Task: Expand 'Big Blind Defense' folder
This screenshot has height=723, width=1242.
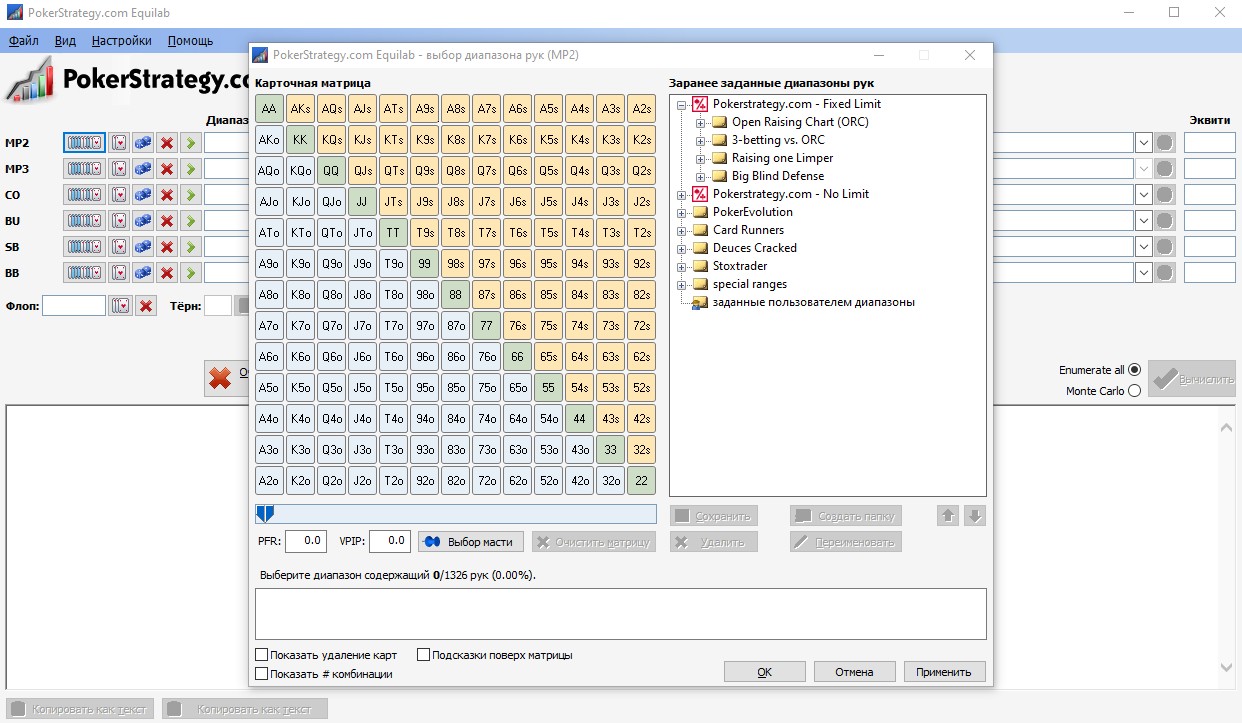Action: click(701, 176)
